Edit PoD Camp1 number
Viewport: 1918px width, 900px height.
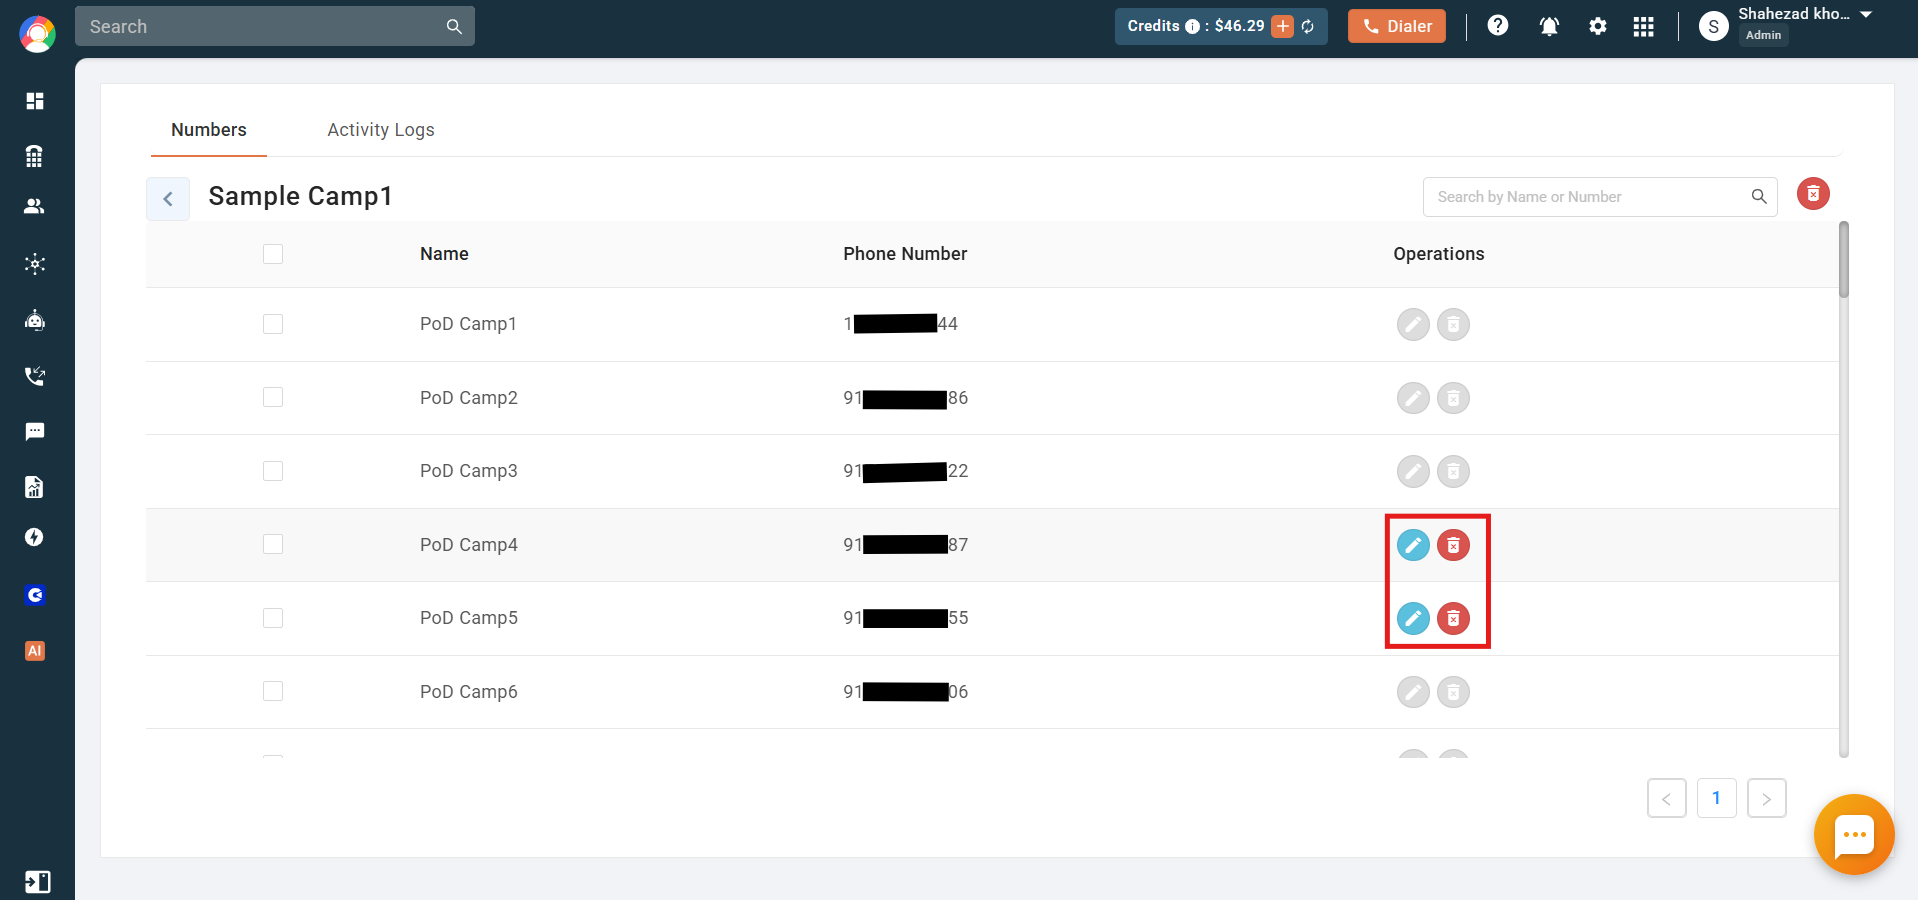[x=1413, y=324]
